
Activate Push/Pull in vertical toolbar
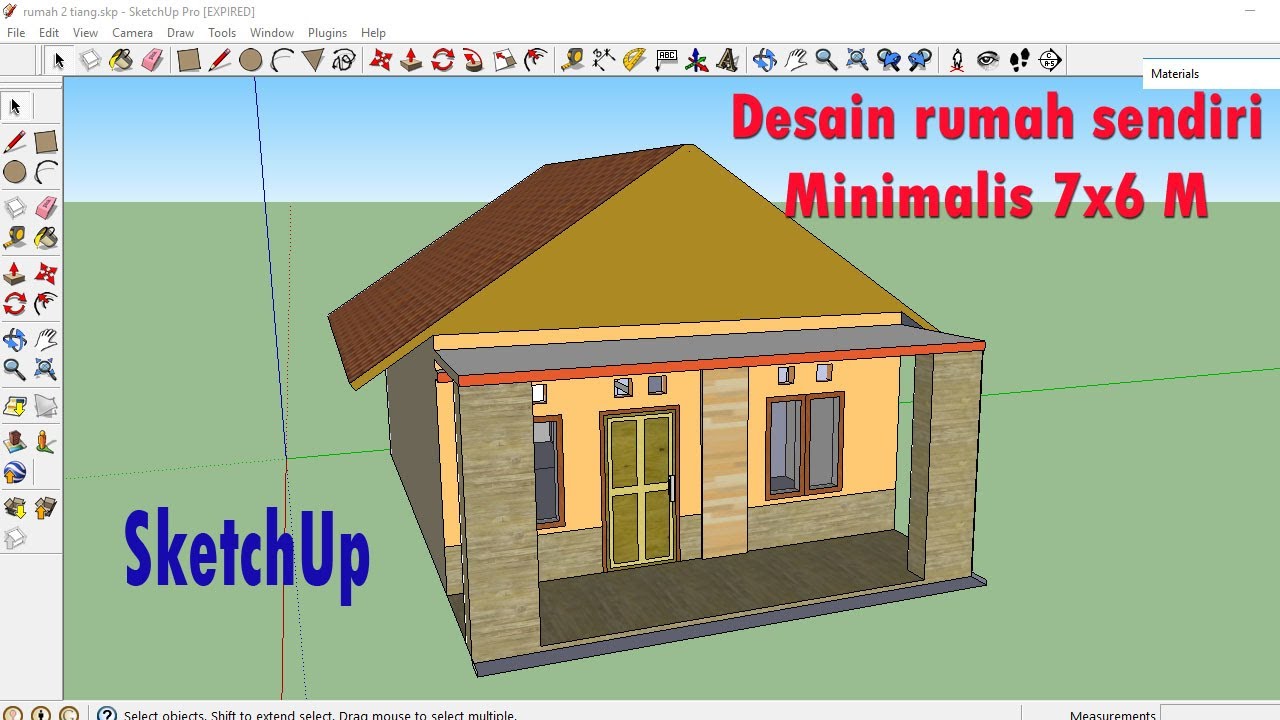[15, 273]
